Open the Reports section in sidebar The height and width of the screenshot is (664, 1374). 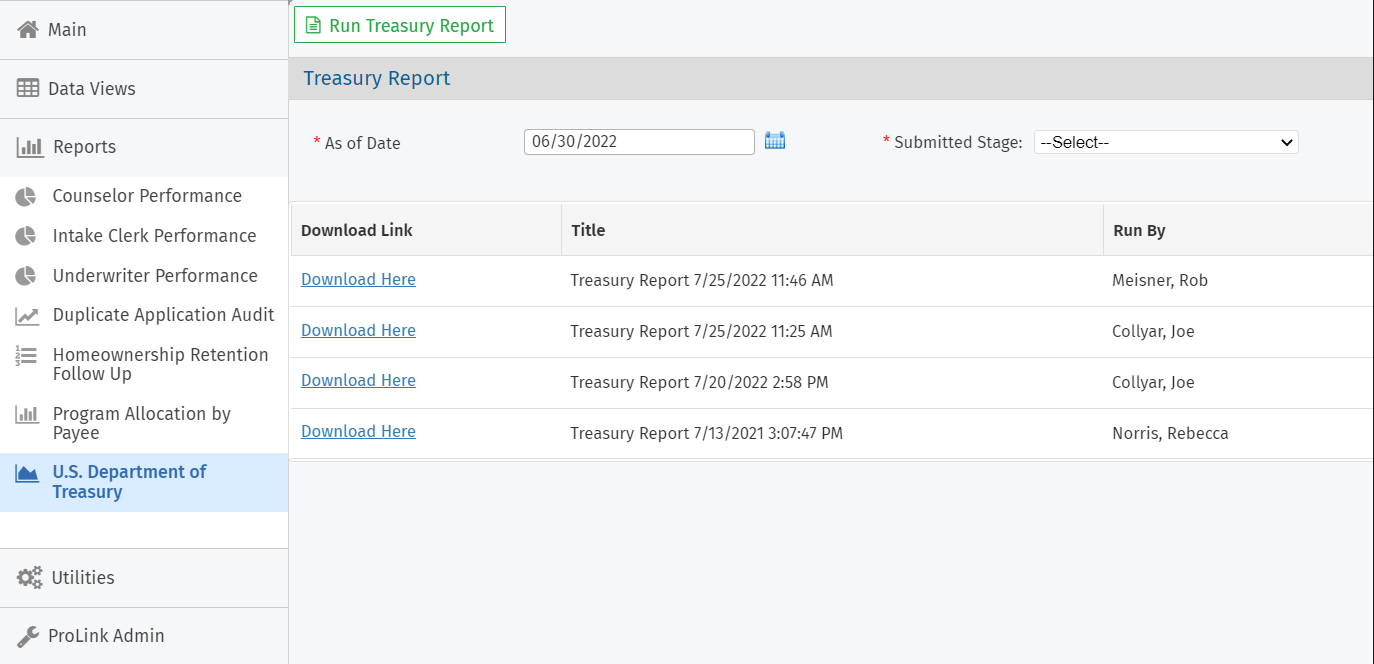86,146
